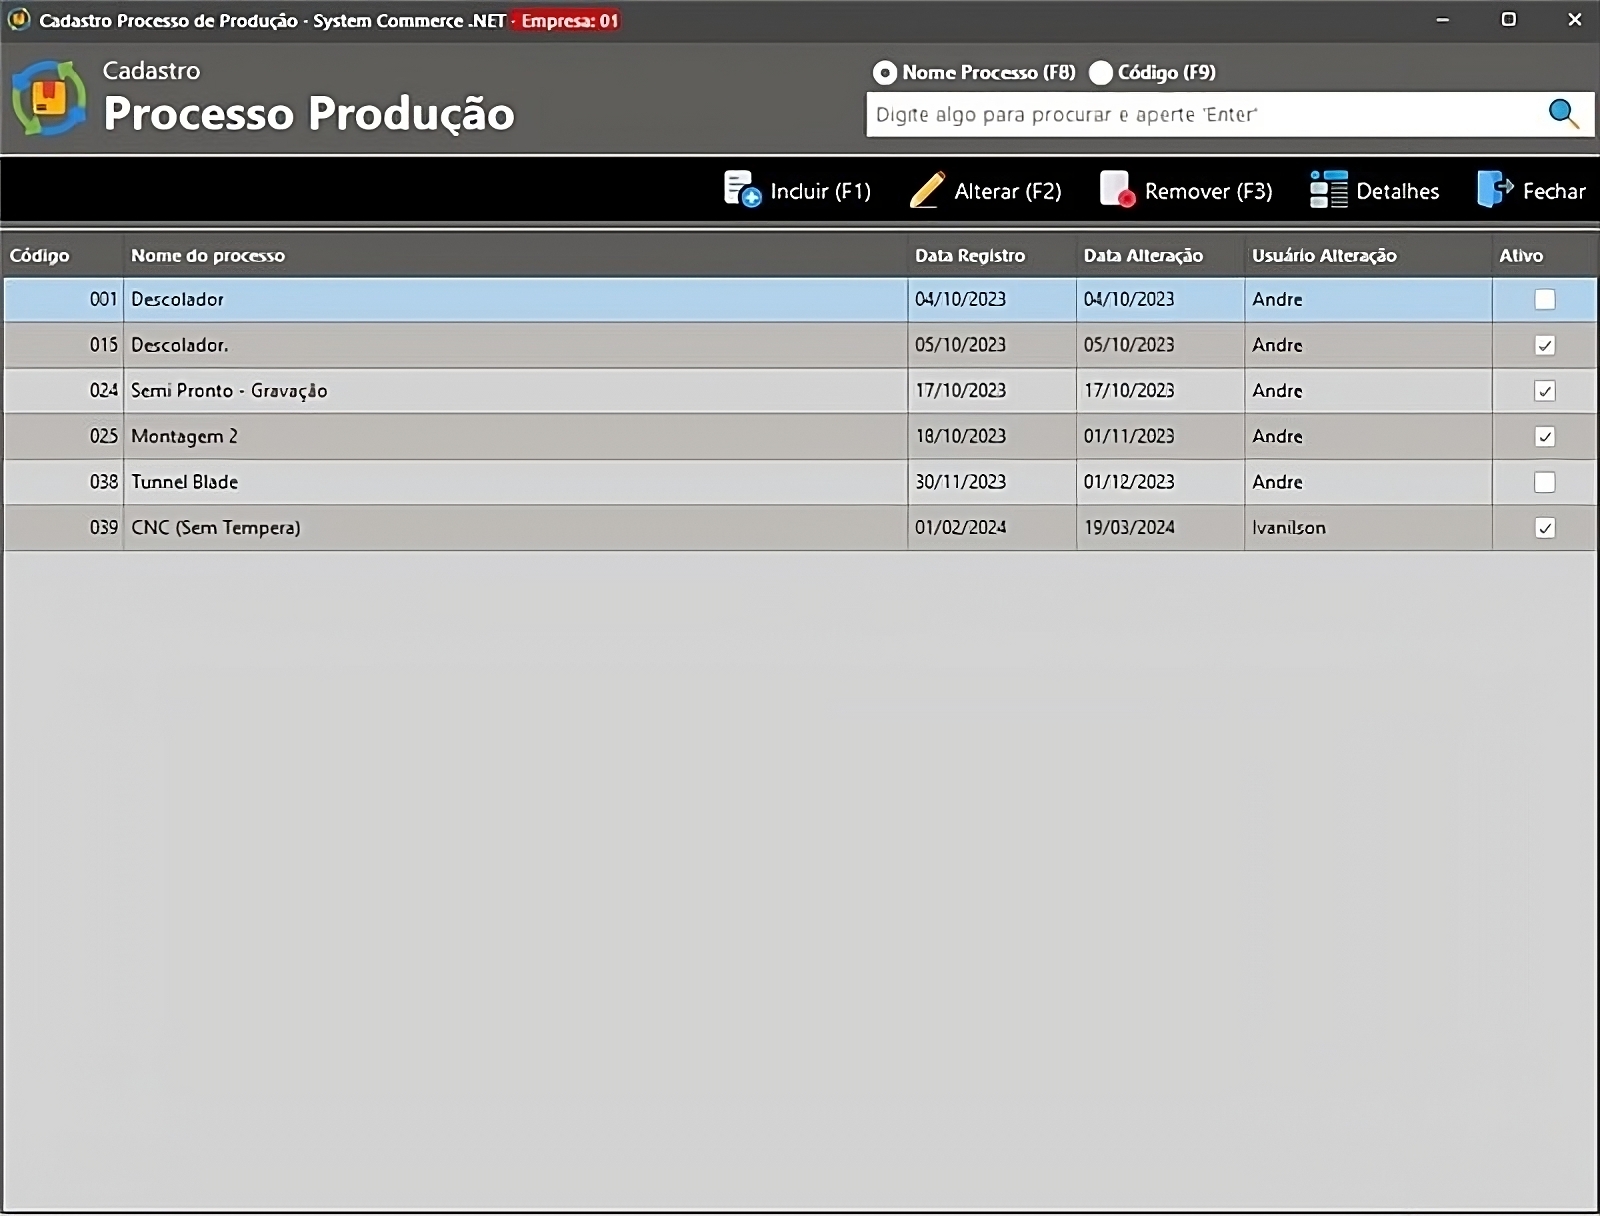The width and height of the screenshot is (1600, 1216).
Task: Sort by Data Registro column header
Action: 970,256
